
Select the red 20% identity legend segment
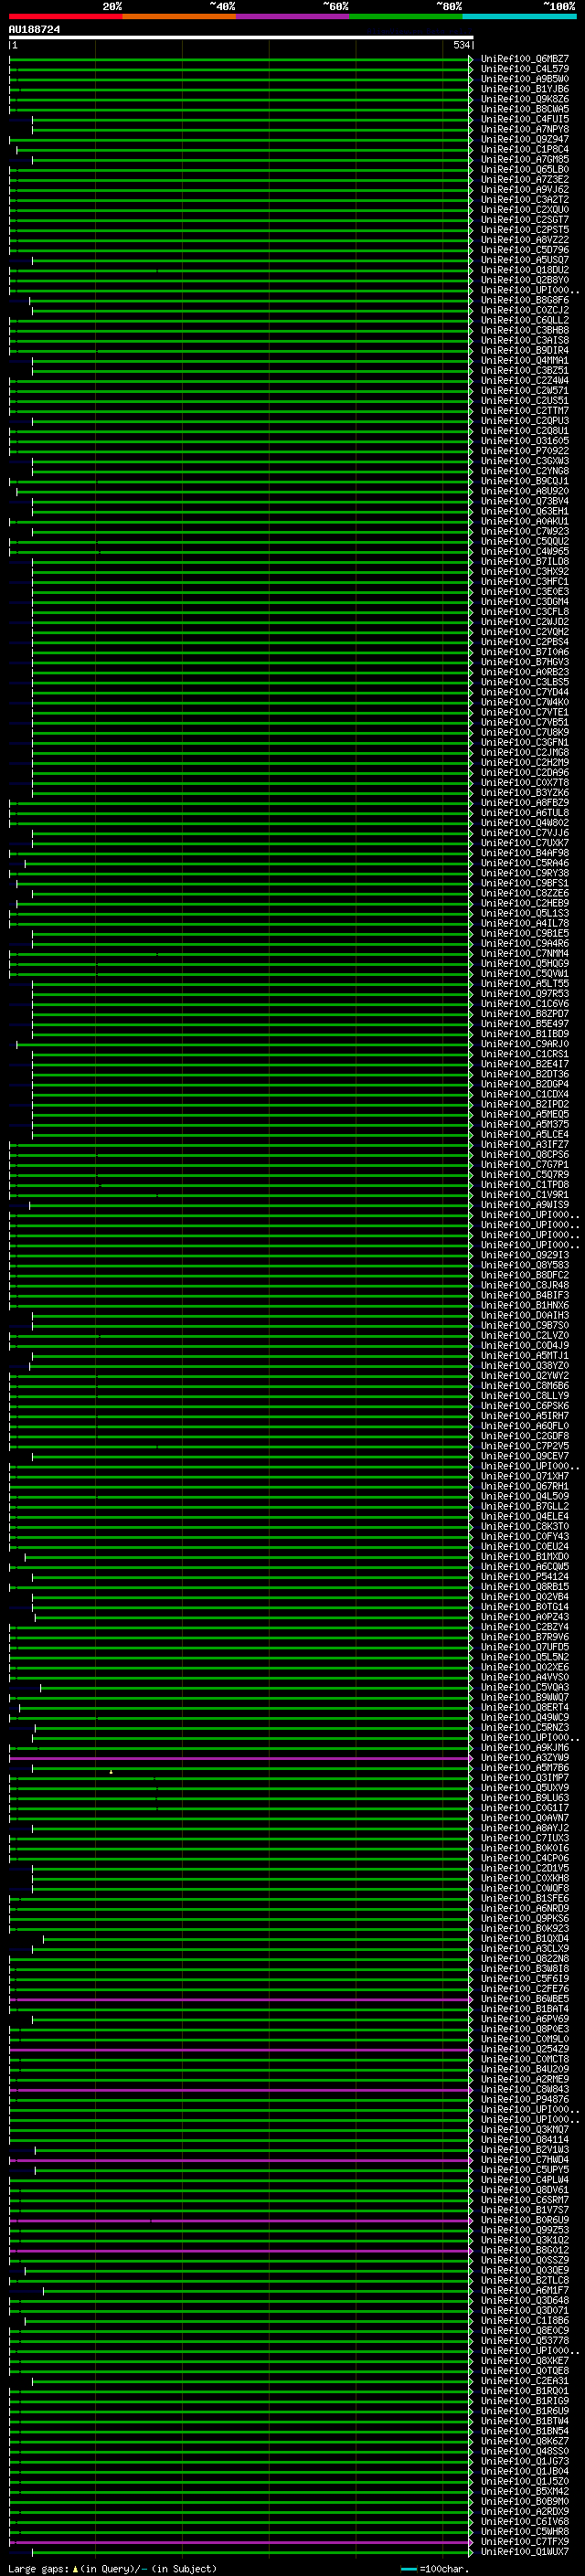pyautogui.click(x=66, y=16)
